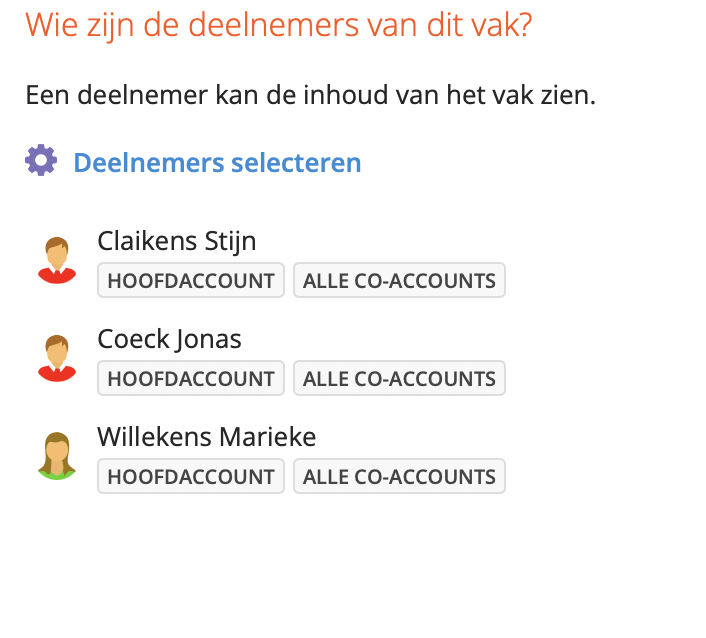Click the description sentence about inhoud
This screenshot has height=638, width=706.
pos(311,95)
